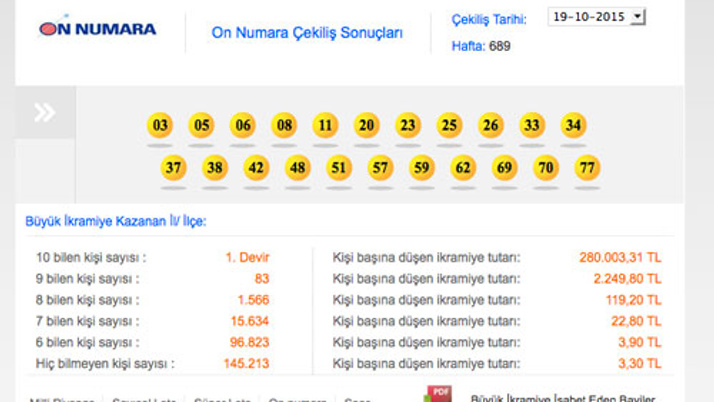Select lottery ball number 34
Image resolution: width=714 pixels, height=402 pixels.
coord(573,125)
